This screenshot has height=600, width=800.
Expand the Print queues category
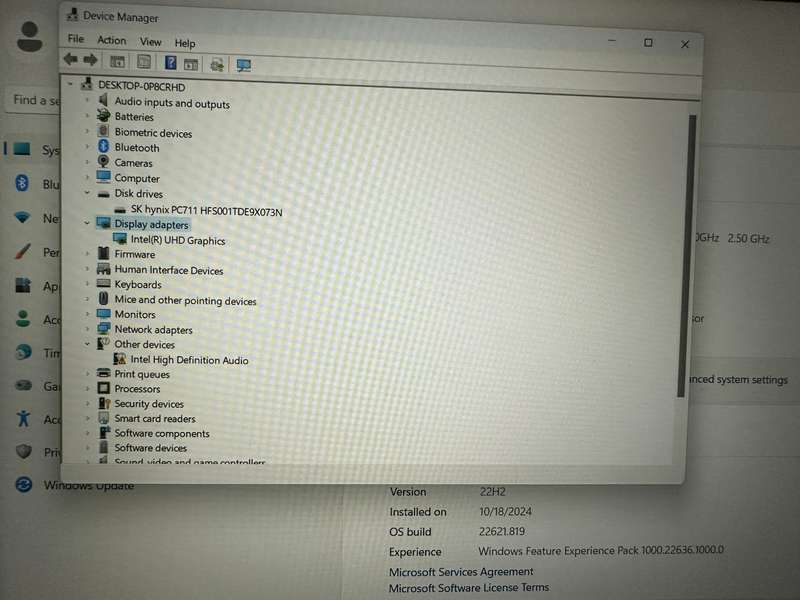point(88,373)
